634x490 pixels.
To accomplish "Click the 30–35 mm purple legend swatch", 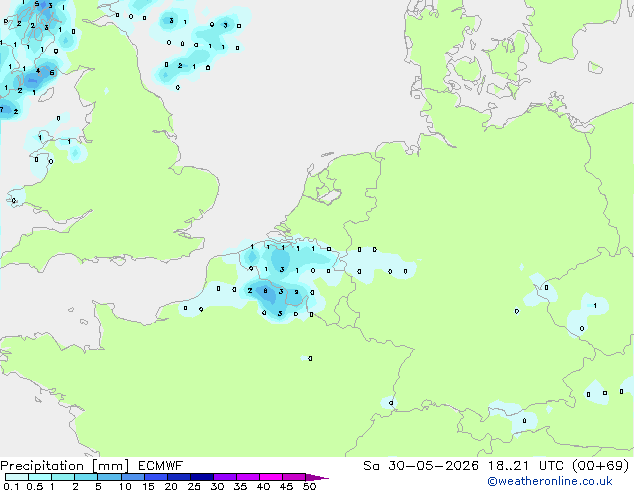I will click(225, 477).
